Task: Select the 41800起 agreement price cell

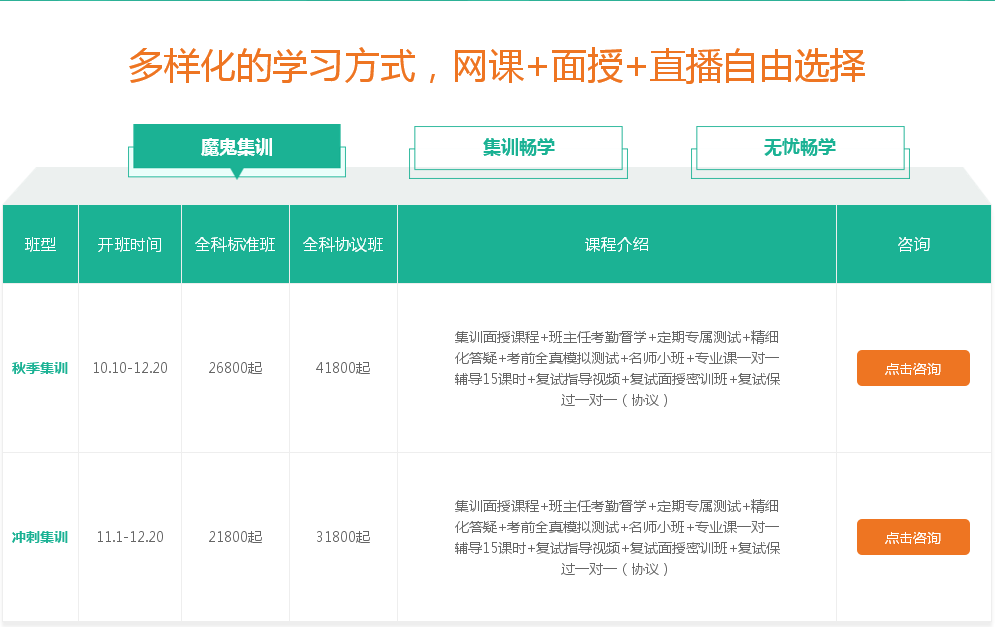Action: click(x=343, y=368)
